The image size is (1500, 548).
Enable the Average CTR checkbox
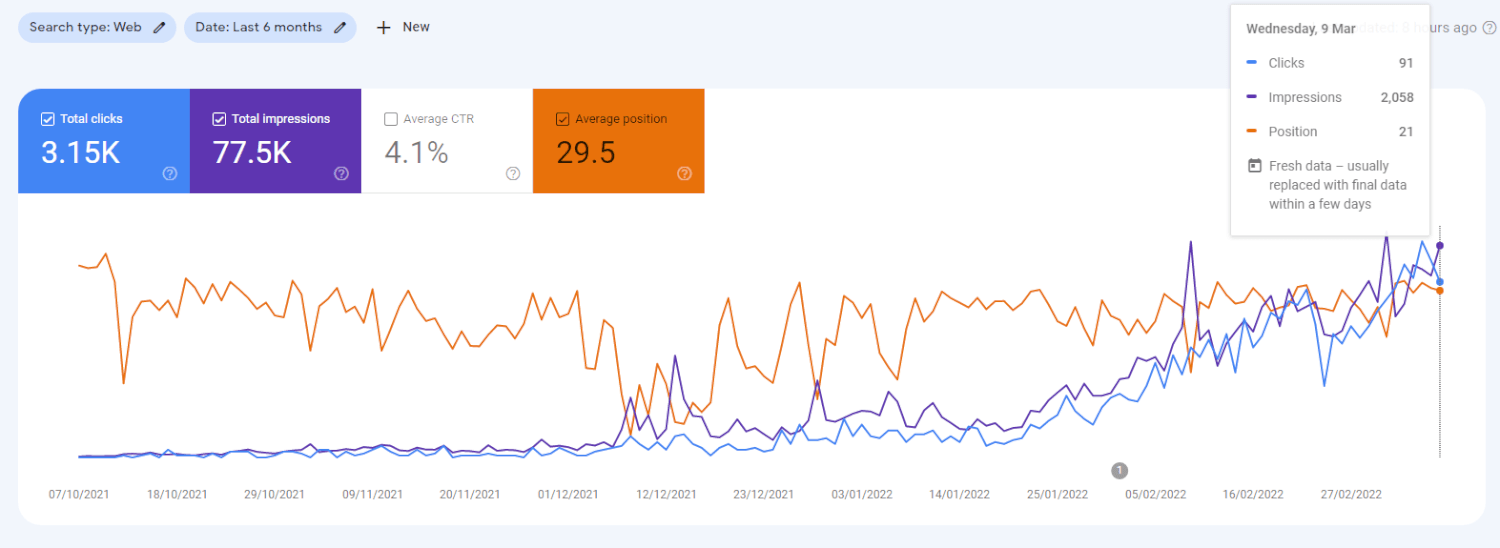coord(390,119)
